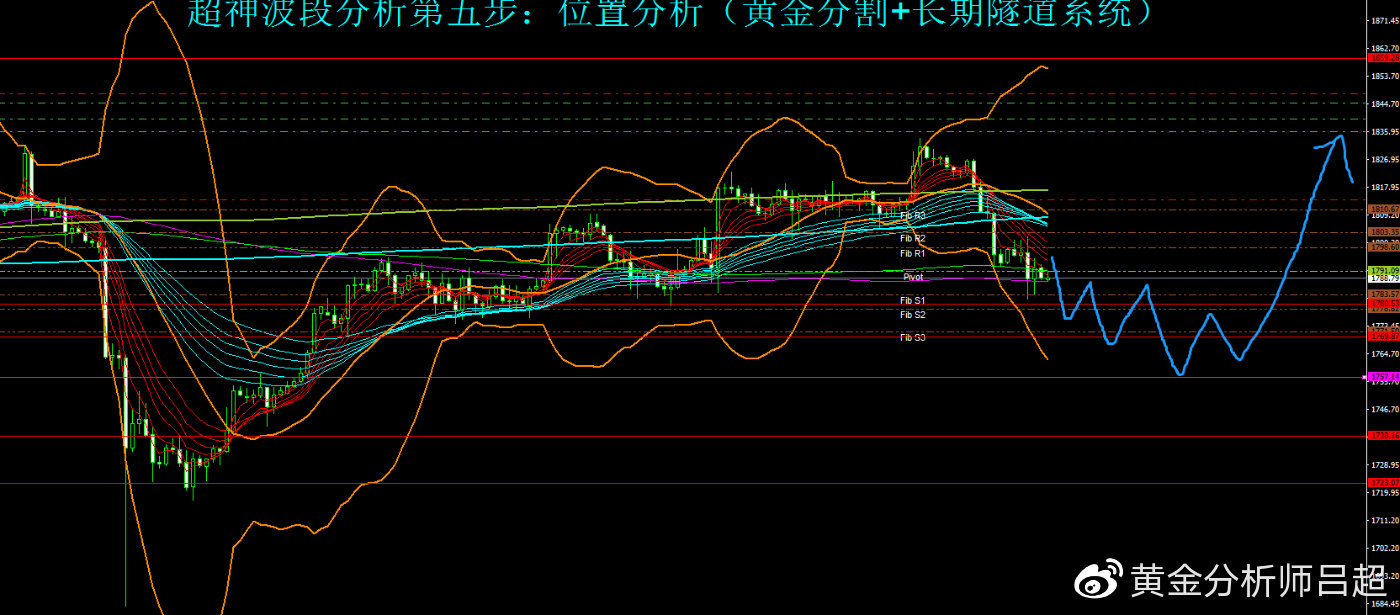The width and height of the screenshot is (1400, 615).
Task: Click the 1826.95 price axis value
Action: pos(1385,160)
